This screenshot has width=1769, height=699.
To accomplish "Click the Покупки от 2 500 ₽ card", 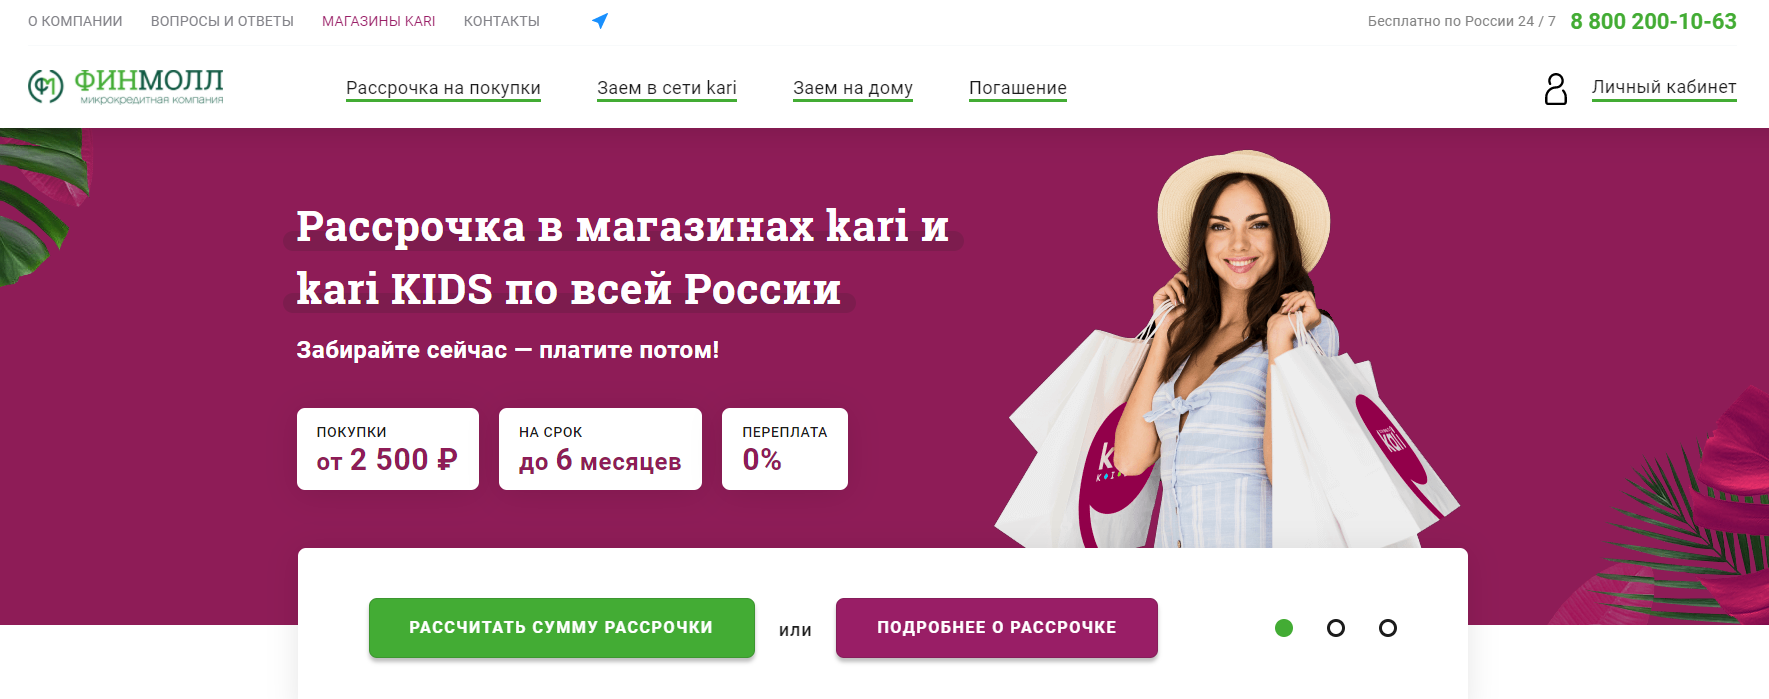I will (x=388, y=449).
